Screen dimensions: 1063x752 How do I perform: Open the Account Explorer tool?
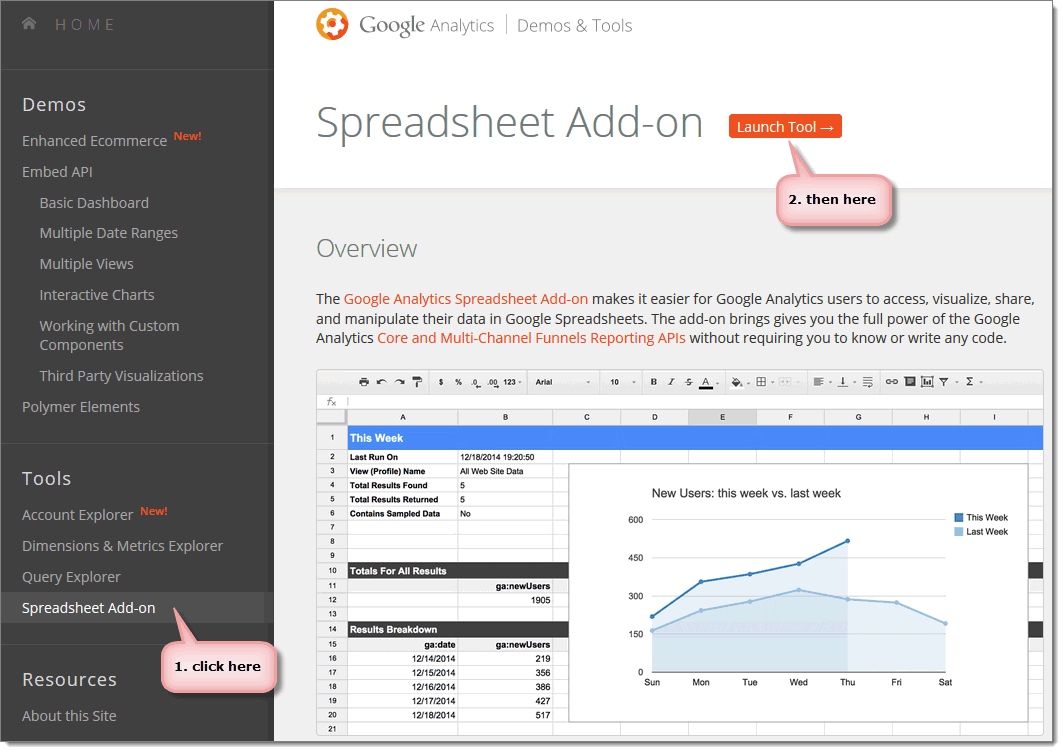[77, 515]
